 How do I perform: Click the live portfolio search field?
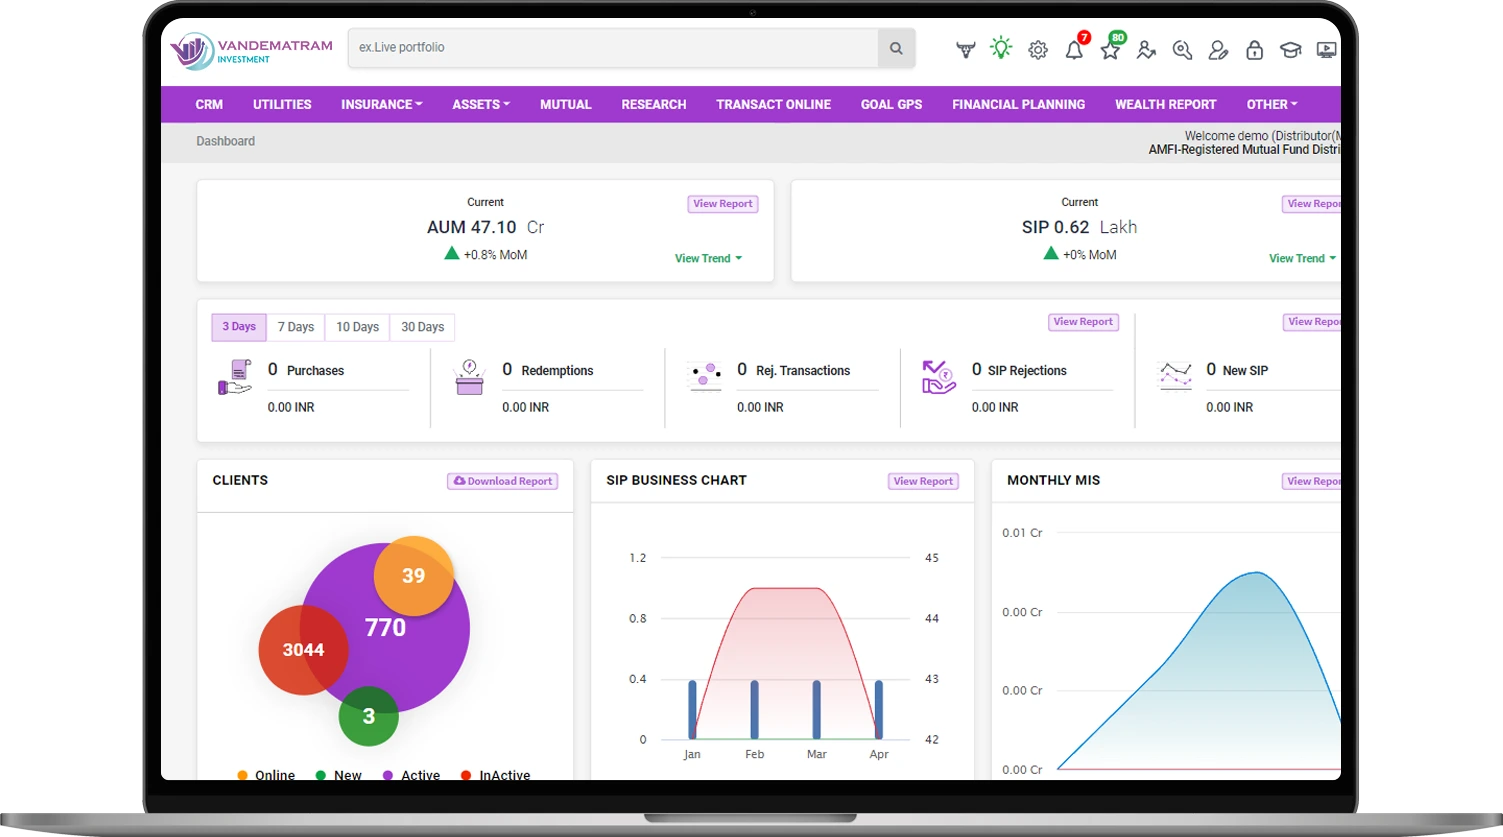coord(613,48)
